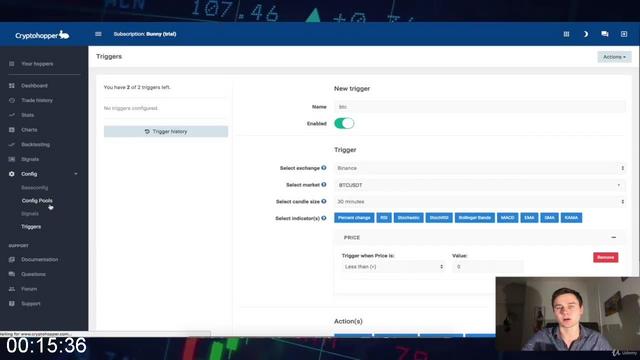Open Stats page in sidebar

tap(27, 115)
